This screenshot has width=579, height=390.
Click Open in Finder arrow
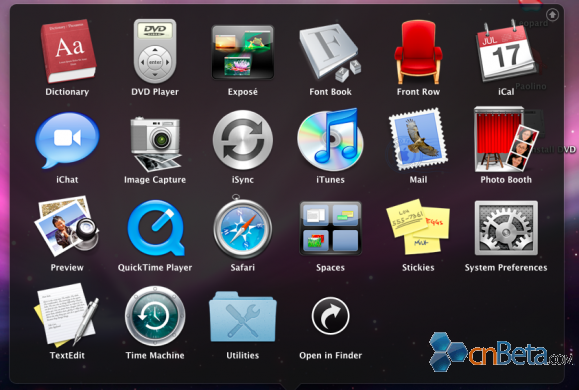click(x=330, y=316)
